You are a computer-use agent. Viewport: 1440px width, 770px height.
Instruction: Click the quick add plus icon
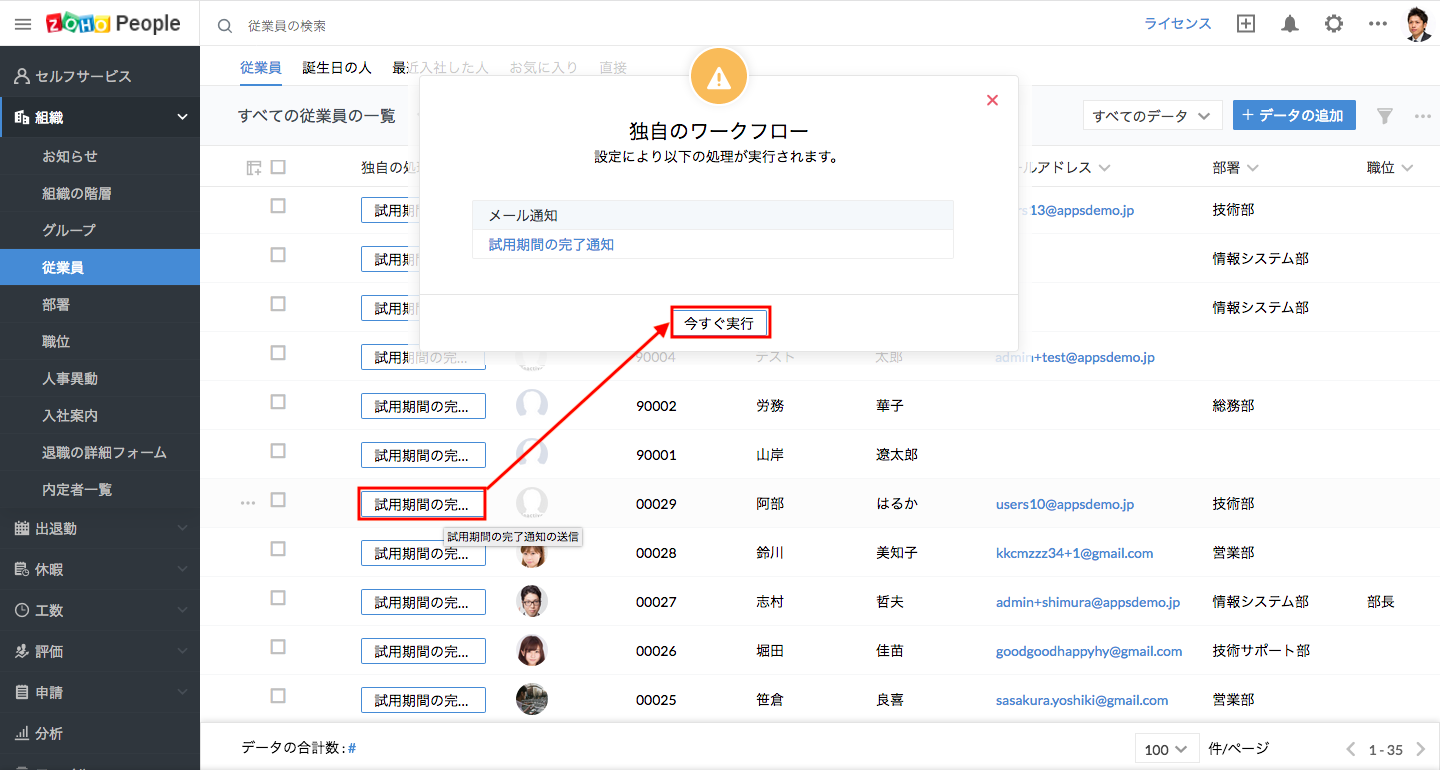pos(1246,24)
